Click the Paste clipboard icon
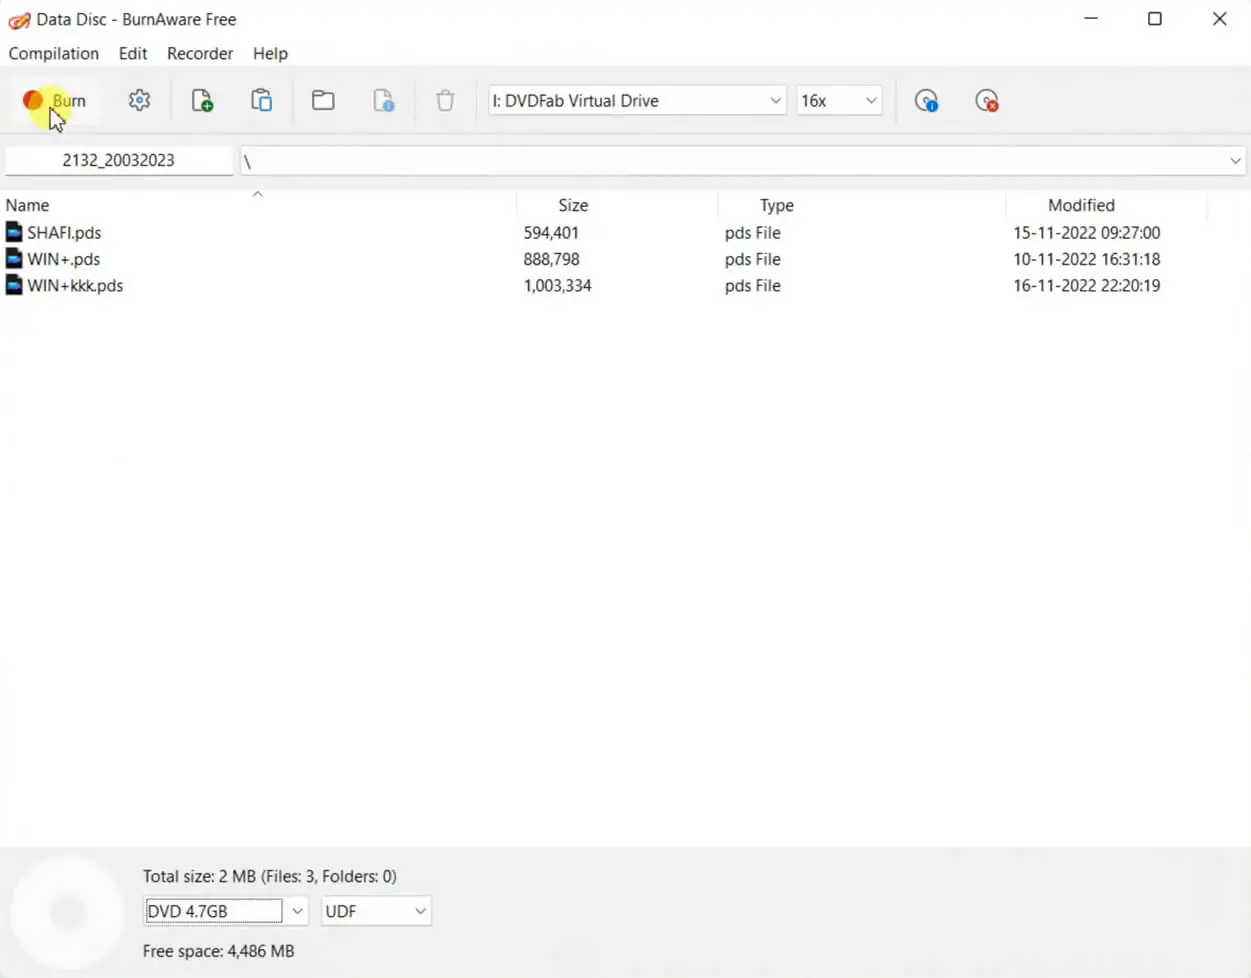Image resolution: width=1251 pixels, height=978 pixels. pos(262,100)
